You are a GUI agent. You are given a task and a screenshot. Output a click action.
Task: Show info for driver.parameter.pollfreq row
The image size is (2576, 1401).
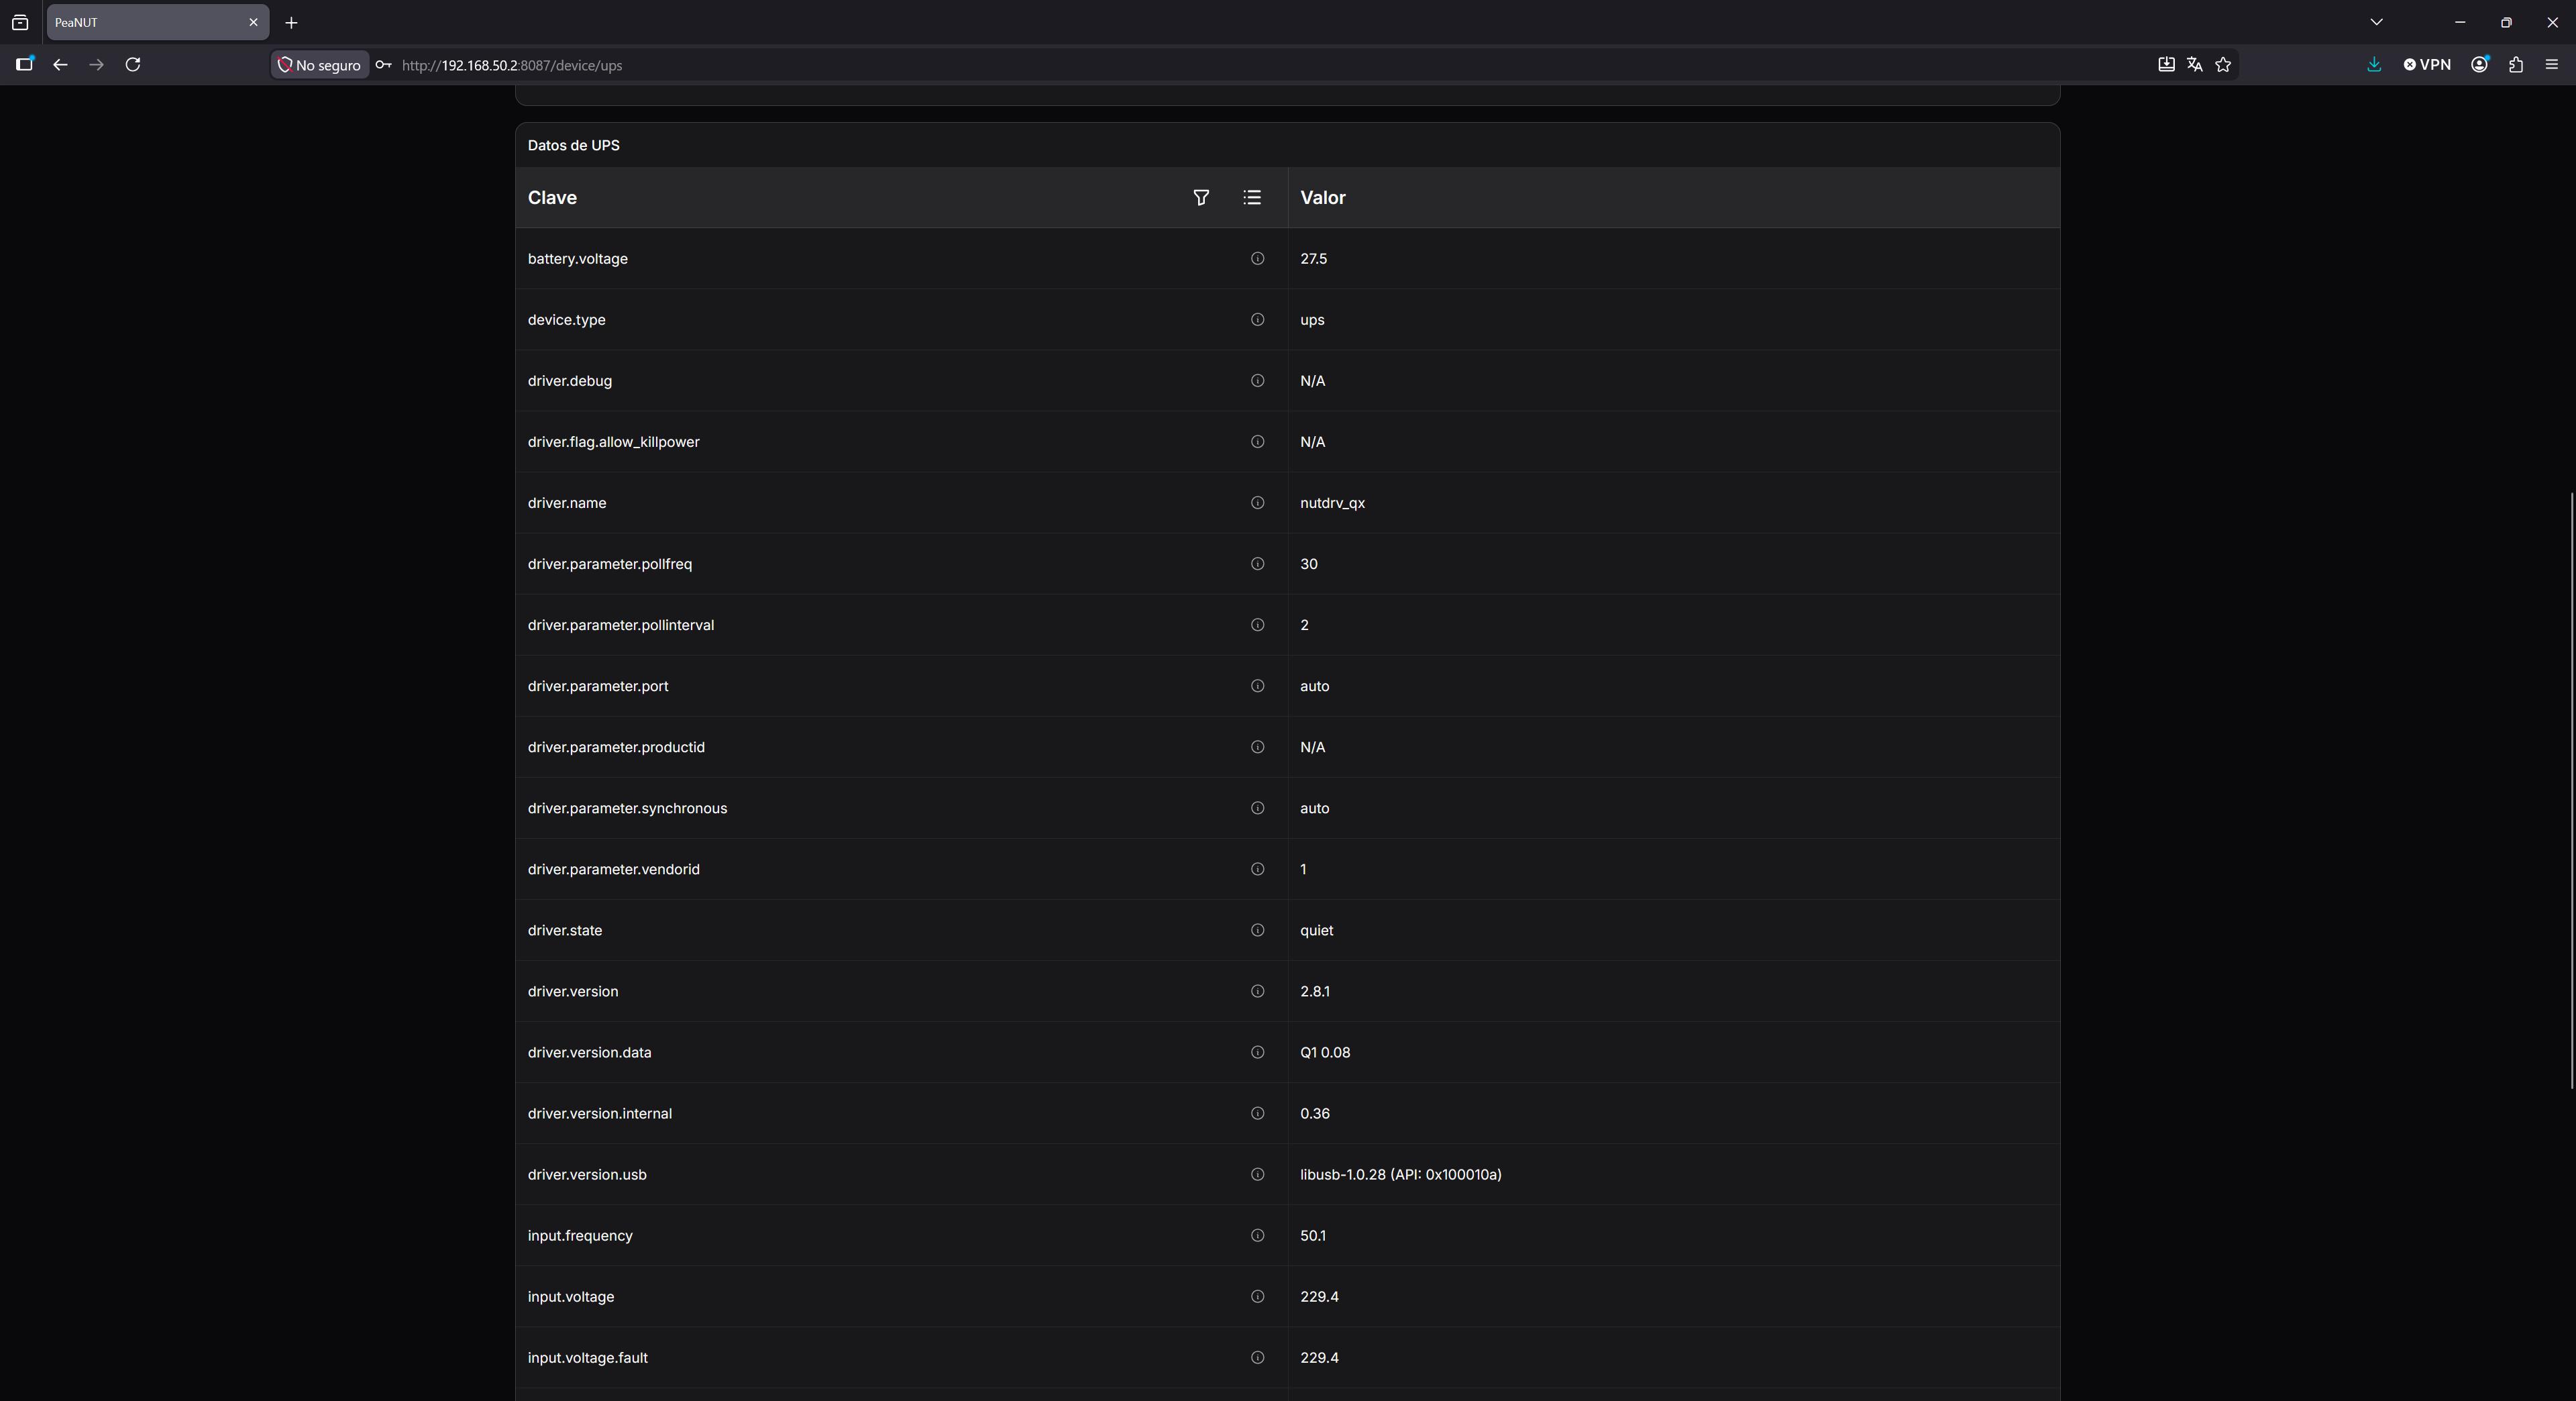[1257, 564]
